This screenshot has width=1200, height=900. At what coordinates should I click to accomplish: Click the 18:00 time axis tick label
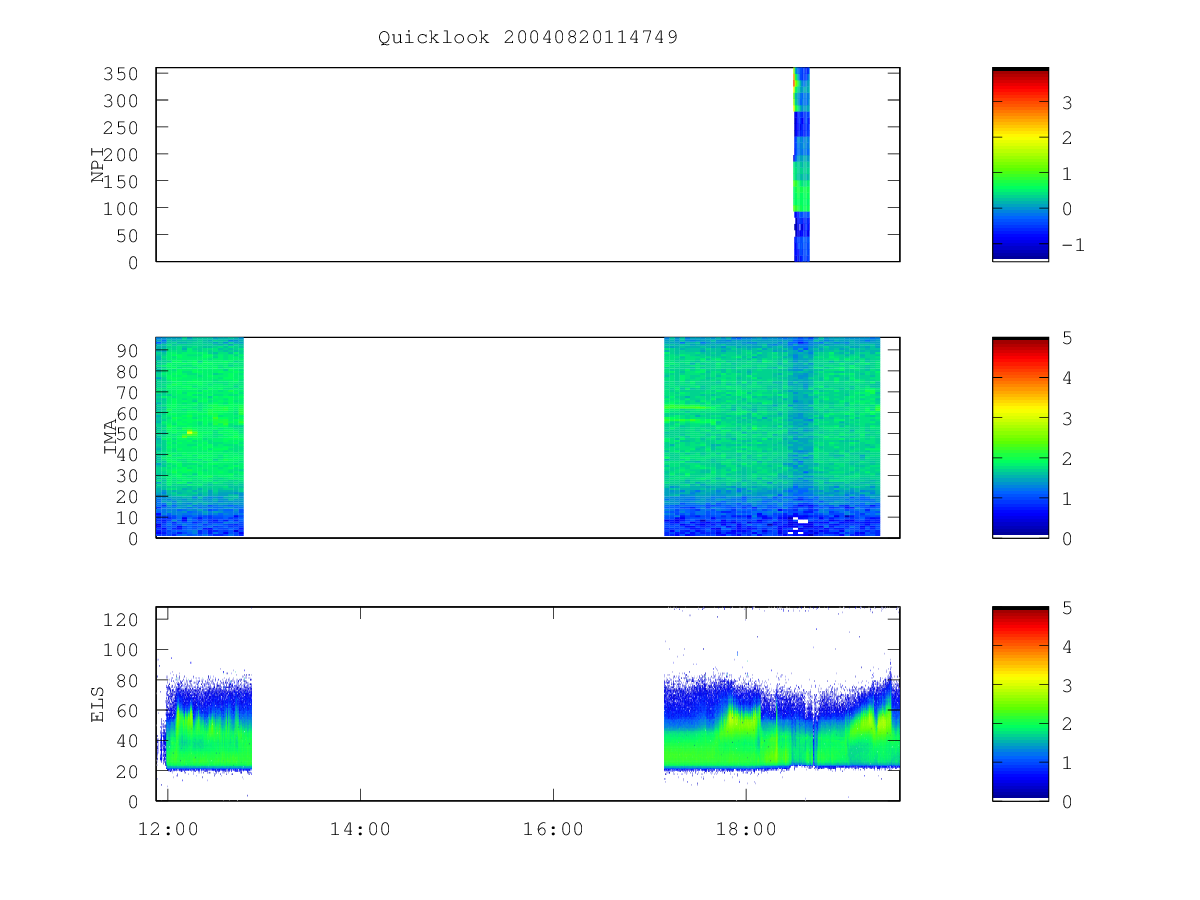coord(747,829)
